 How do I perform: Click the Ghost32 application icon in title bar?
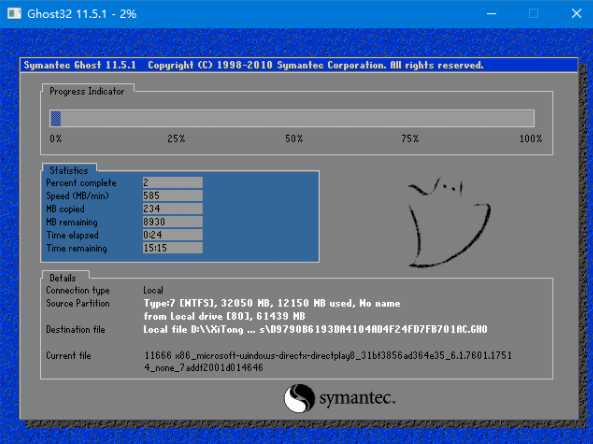14,14
